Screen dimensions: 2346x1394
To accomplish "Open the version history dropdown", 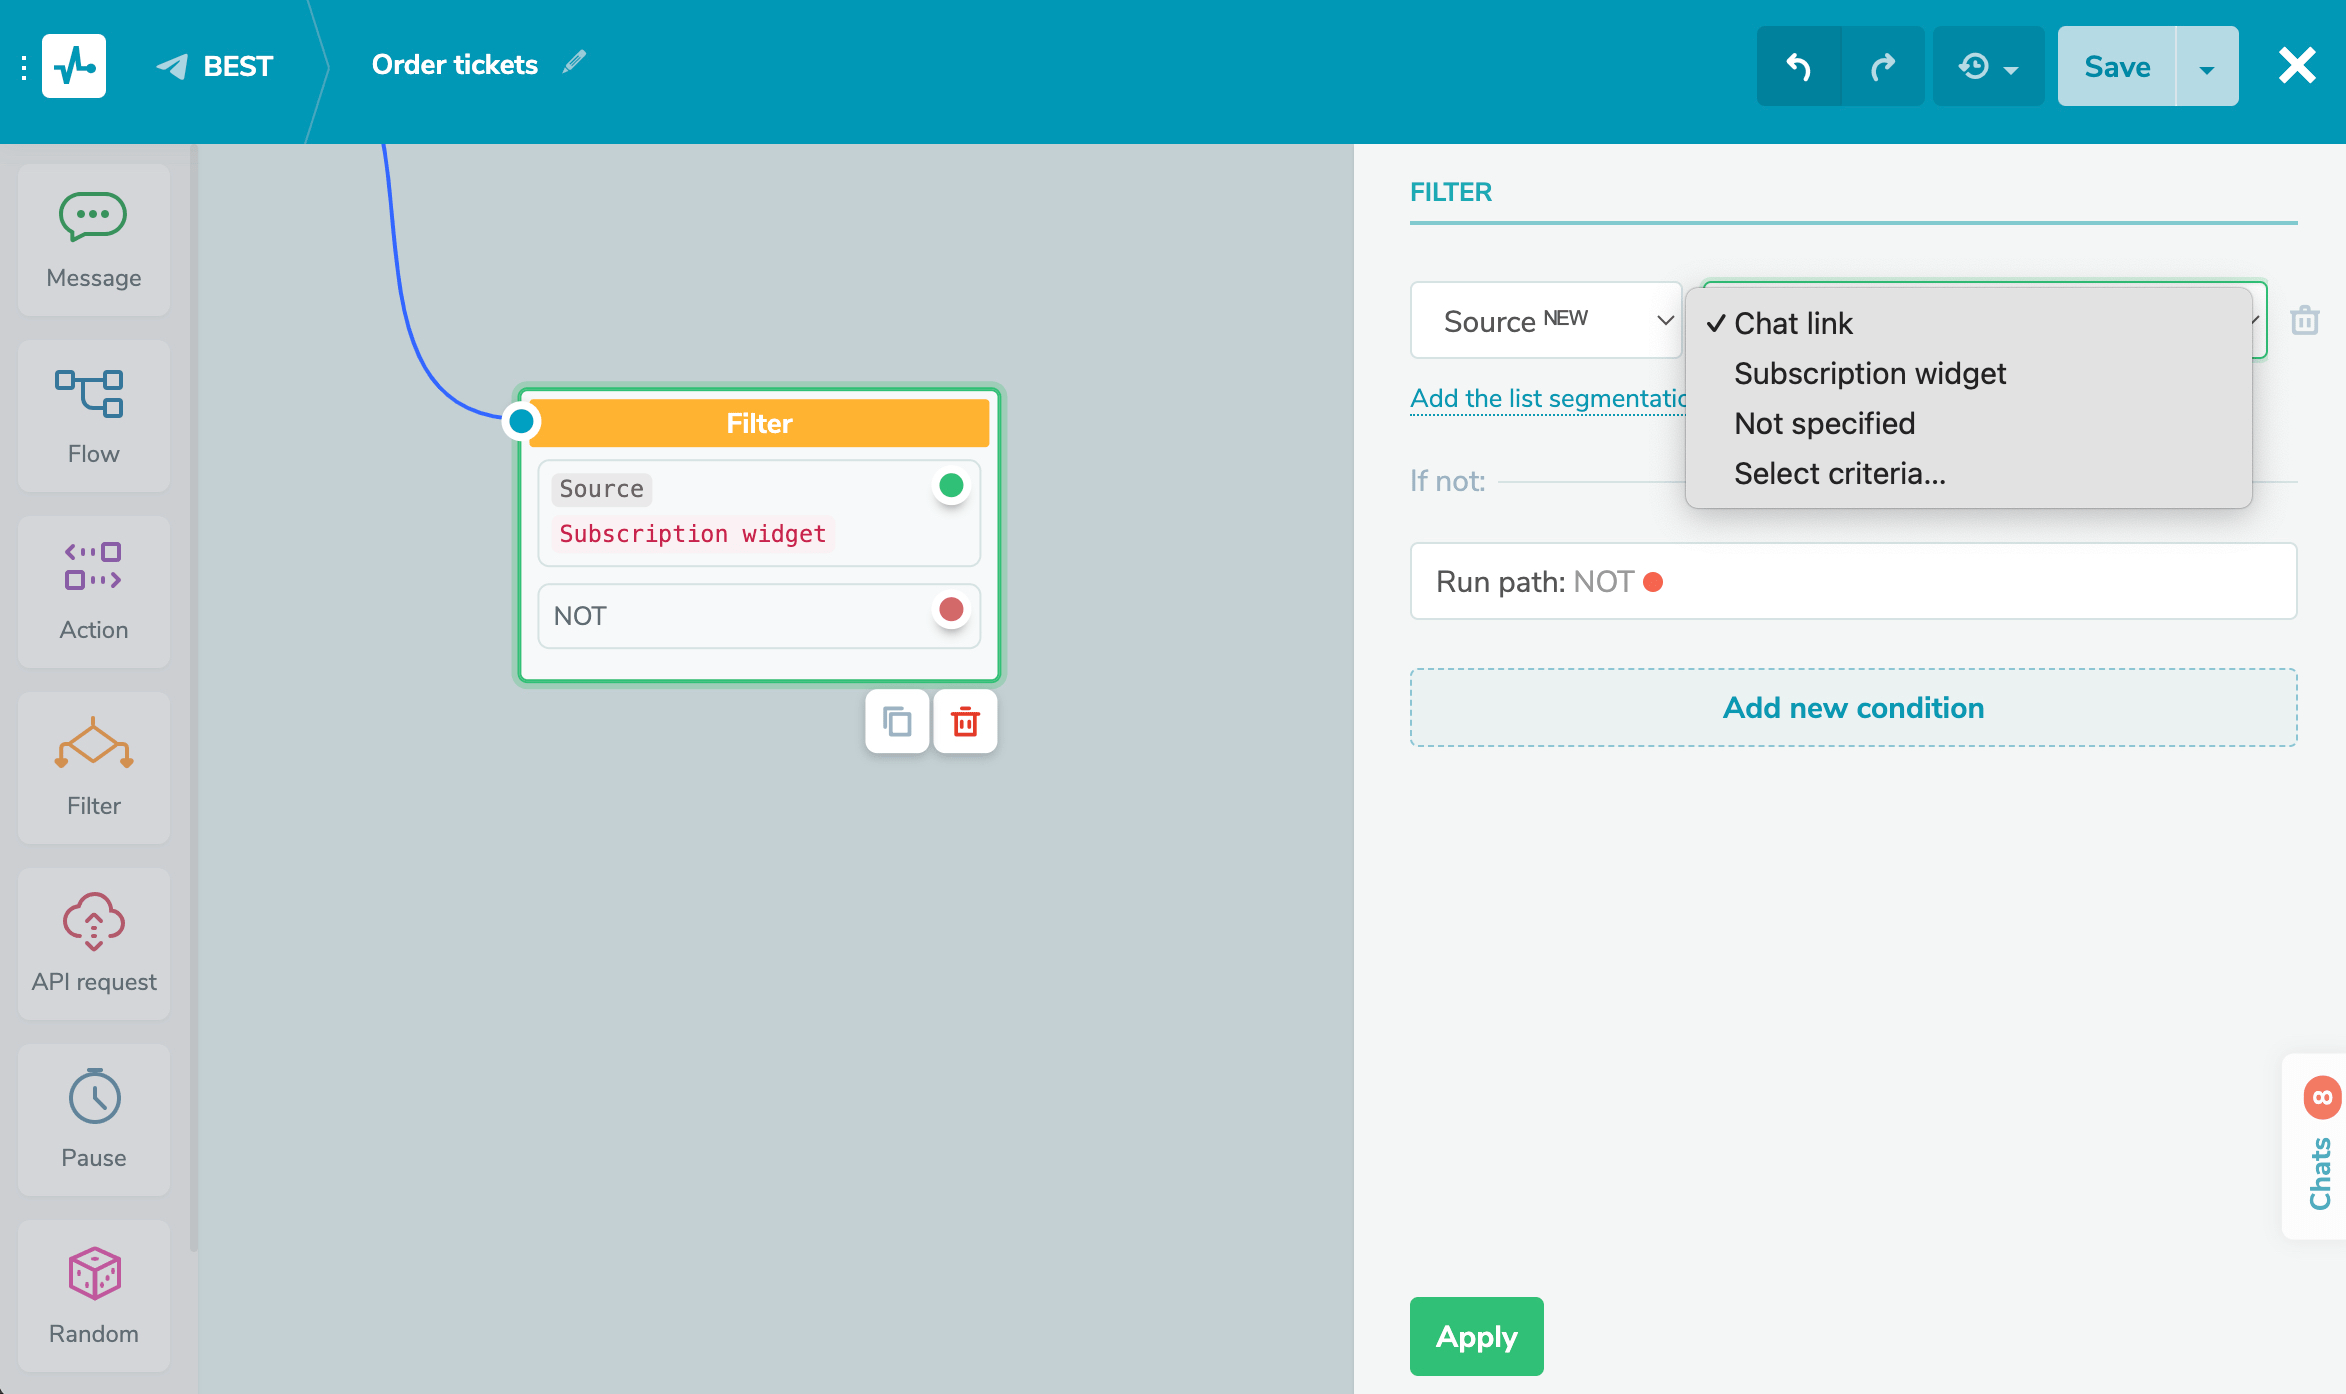I will (x=1988, y=67).
